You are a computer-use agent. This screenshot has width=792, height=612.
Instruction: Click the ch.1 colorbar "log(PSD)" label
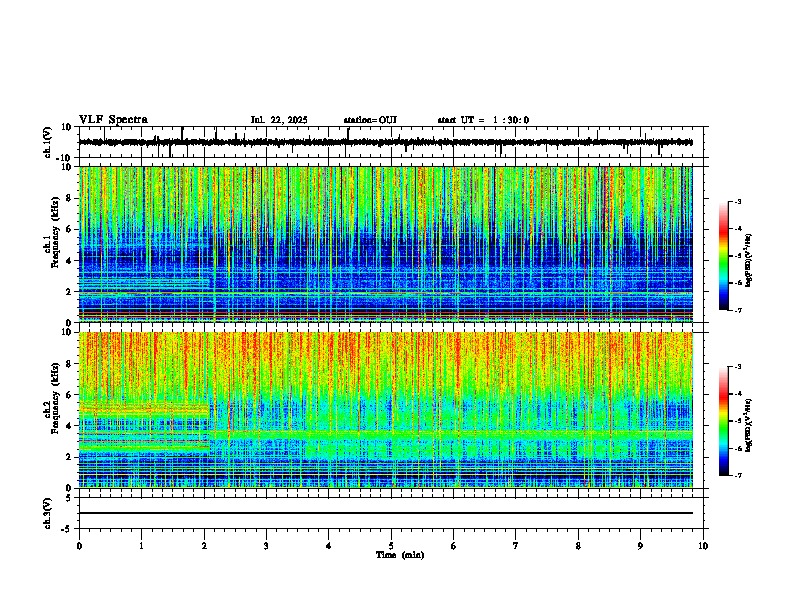coord(749,261)
